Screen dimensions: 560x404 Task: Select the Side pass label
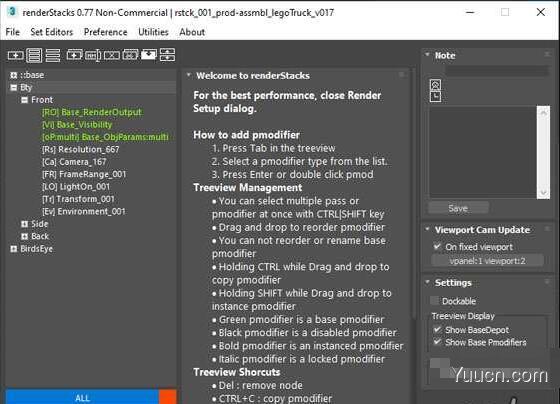40,224
